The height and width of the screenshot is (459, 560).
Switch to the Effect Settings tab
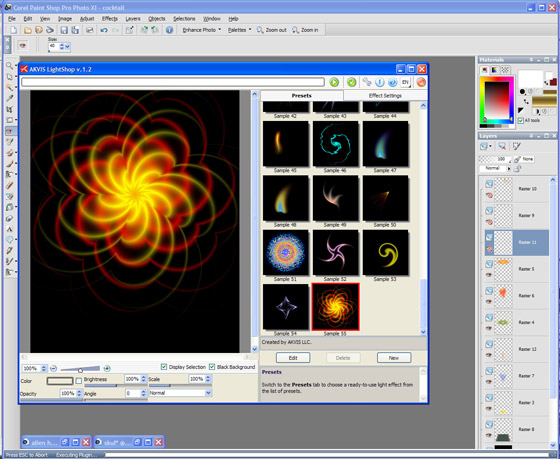385,96
